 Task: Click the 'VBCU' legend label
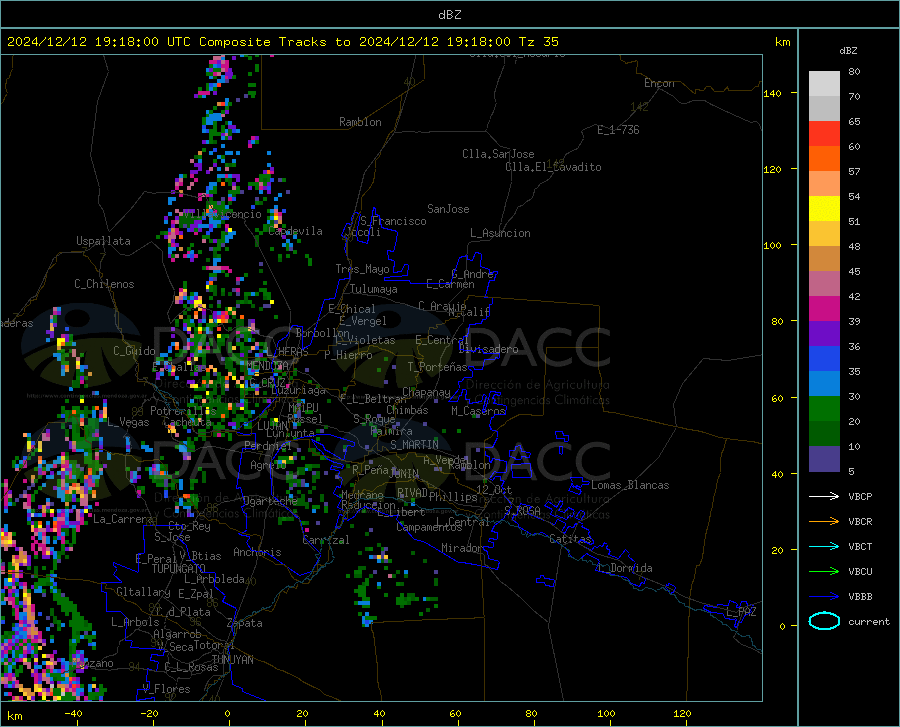860,572
